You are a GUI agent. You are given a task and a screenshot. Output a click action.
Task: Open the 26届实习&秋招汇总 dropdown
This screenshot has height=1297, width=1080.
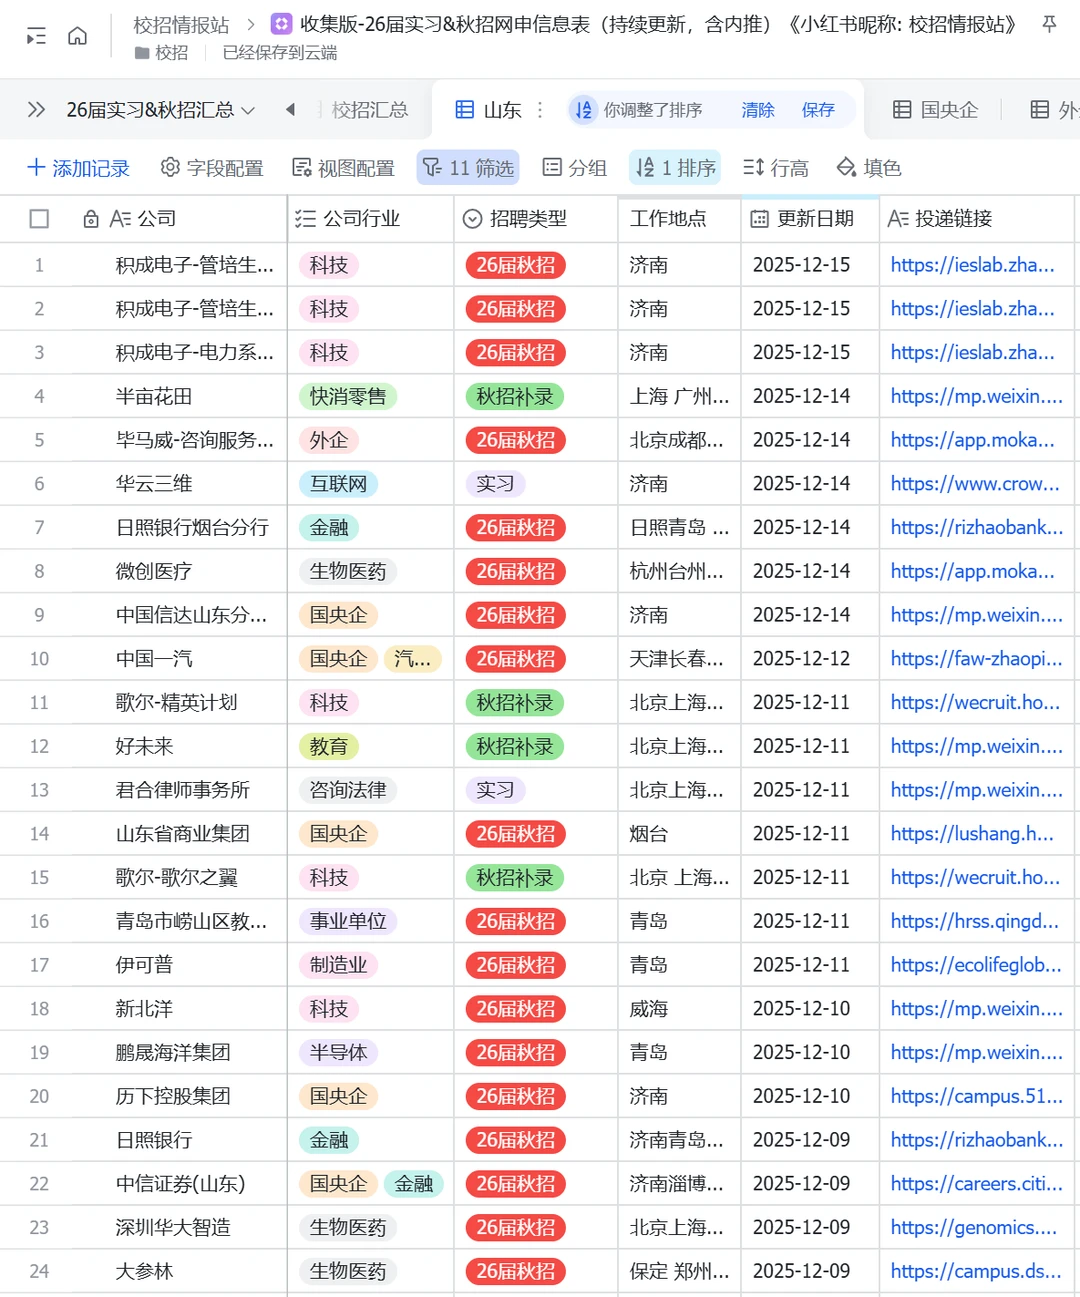click(160, 110)
